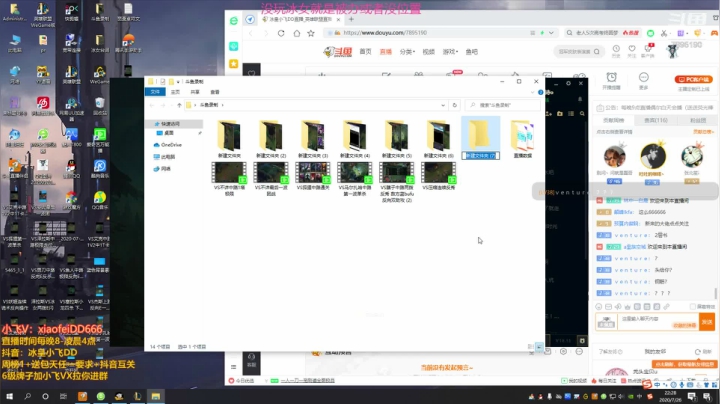Go to 视频 on Douyu nav
The width and height of the screenshot is (720, 404).
pyautogui.click(x=428, y=52)
